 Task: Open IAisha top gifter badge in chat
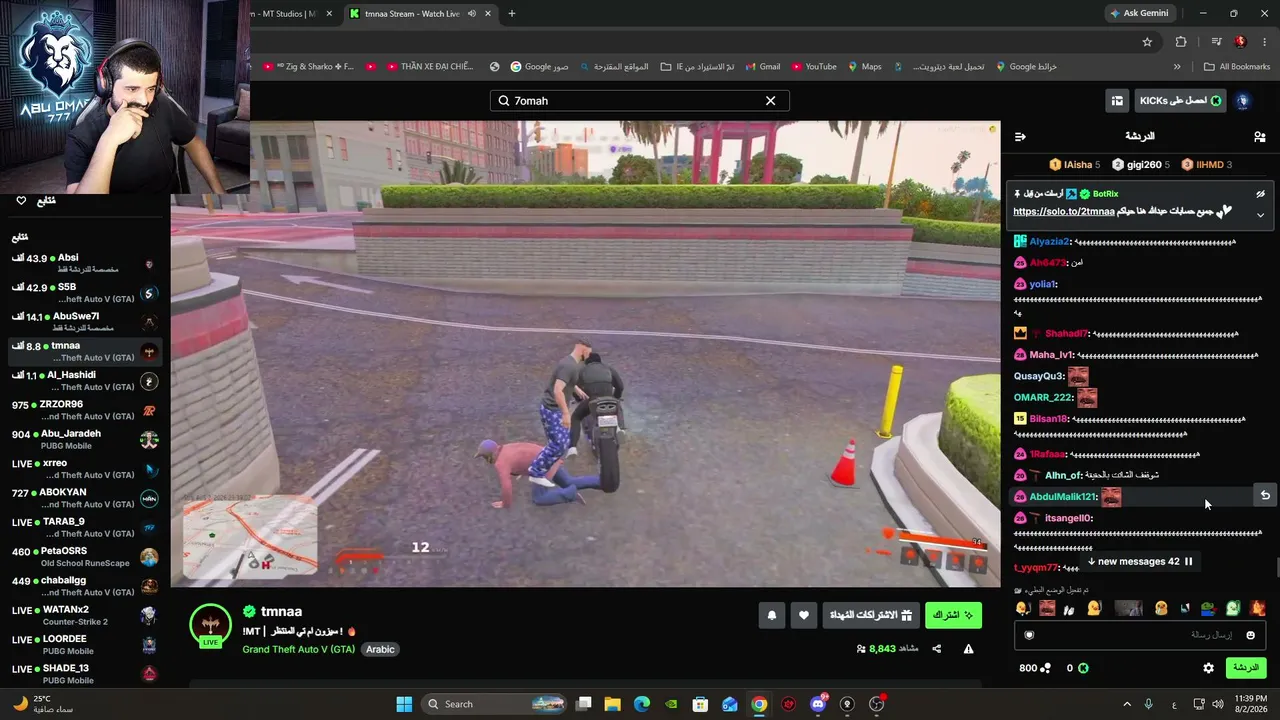pyautogui.click(x=1074, y=165)
